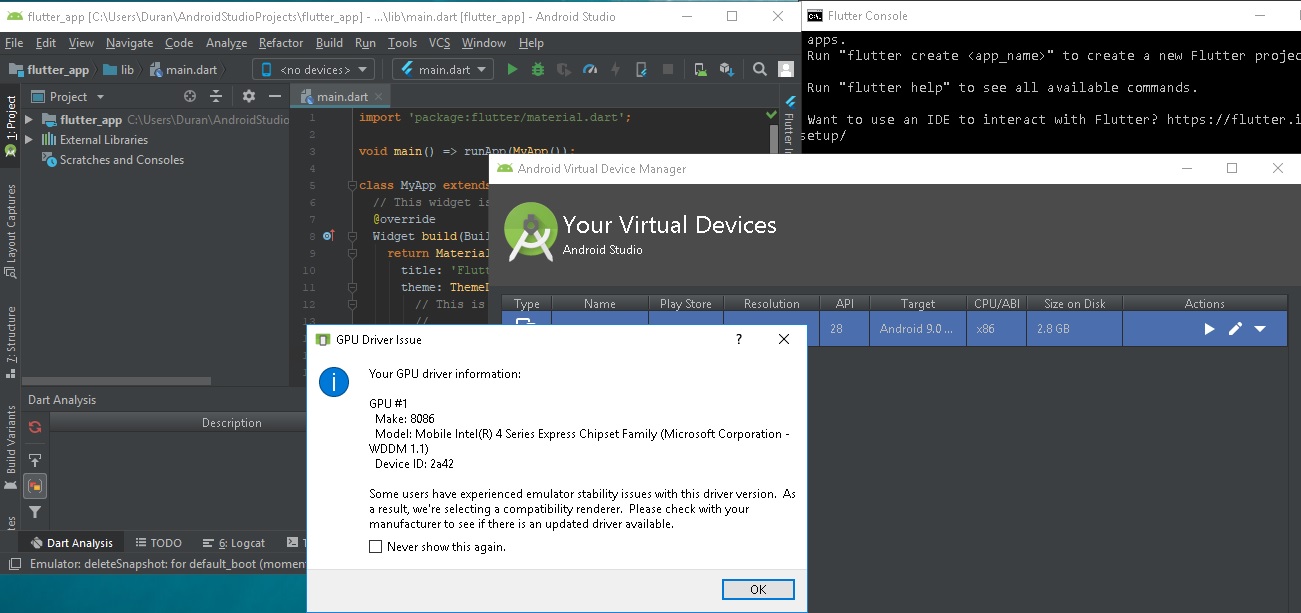Open the Build menu
This screenshot has width=1301, height=613.
(329, 43)
